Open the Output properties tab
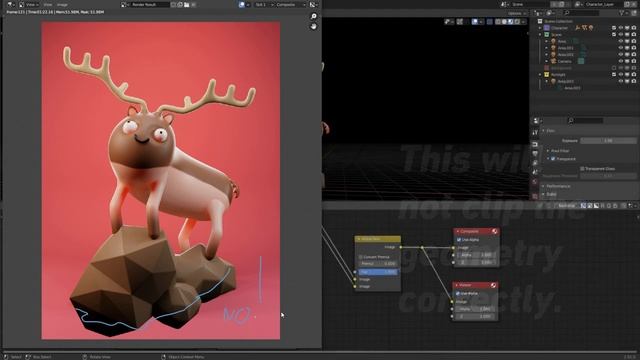Image resolution: width=640 pixels, height=360 pixels. (535, 153)
